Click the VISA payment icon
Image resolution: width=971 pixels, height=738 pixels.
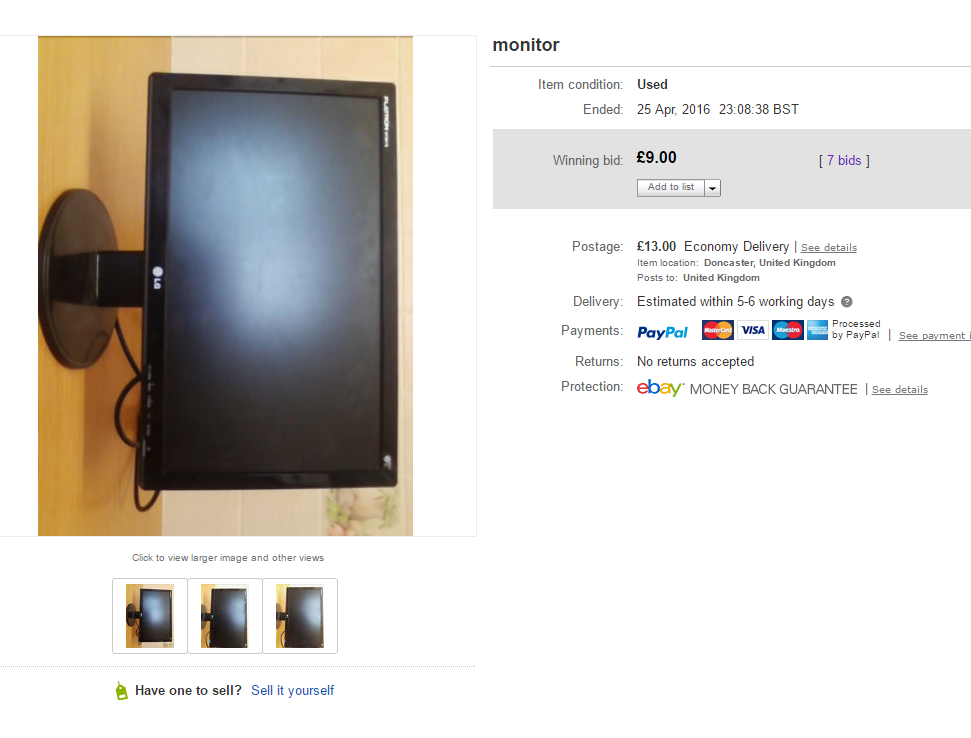coord(753,330)
